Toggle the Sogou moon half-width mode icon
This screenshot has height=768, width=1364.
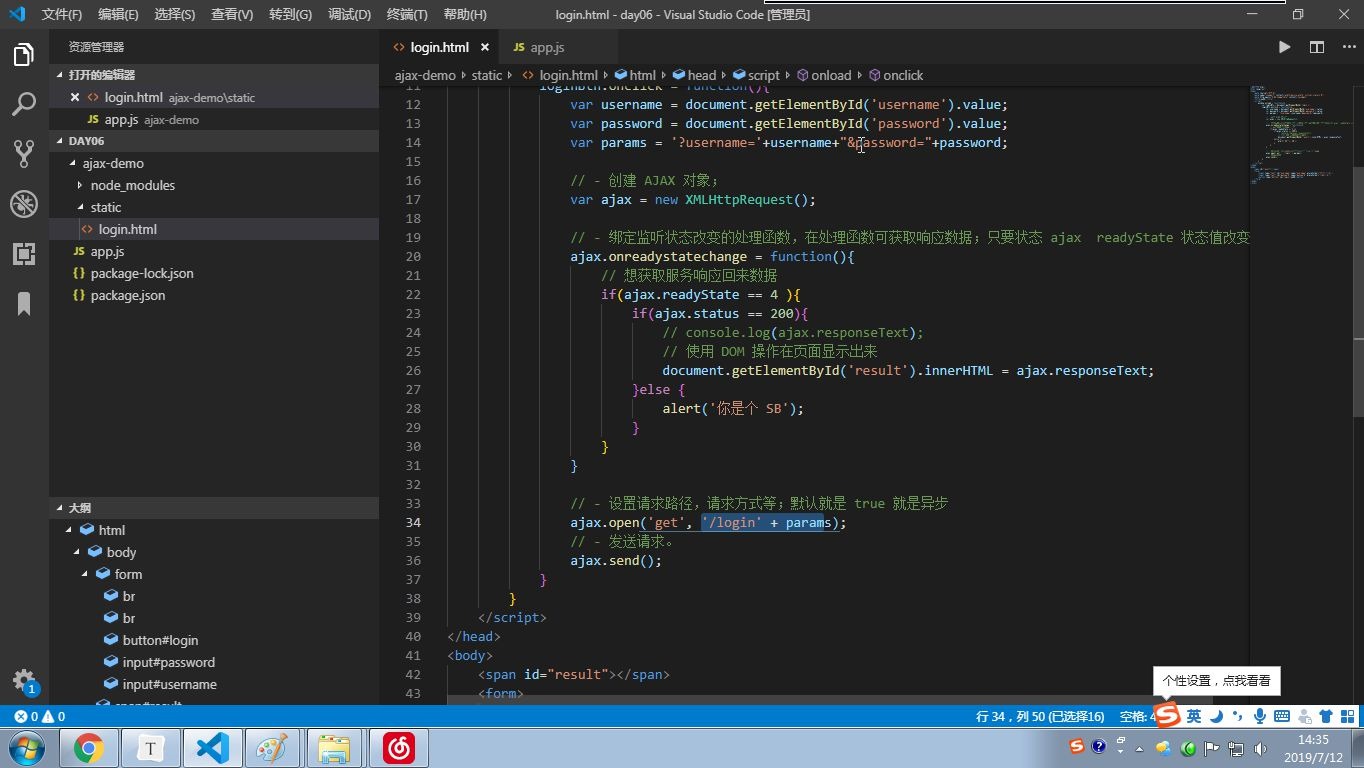(x=1217, y=716)
